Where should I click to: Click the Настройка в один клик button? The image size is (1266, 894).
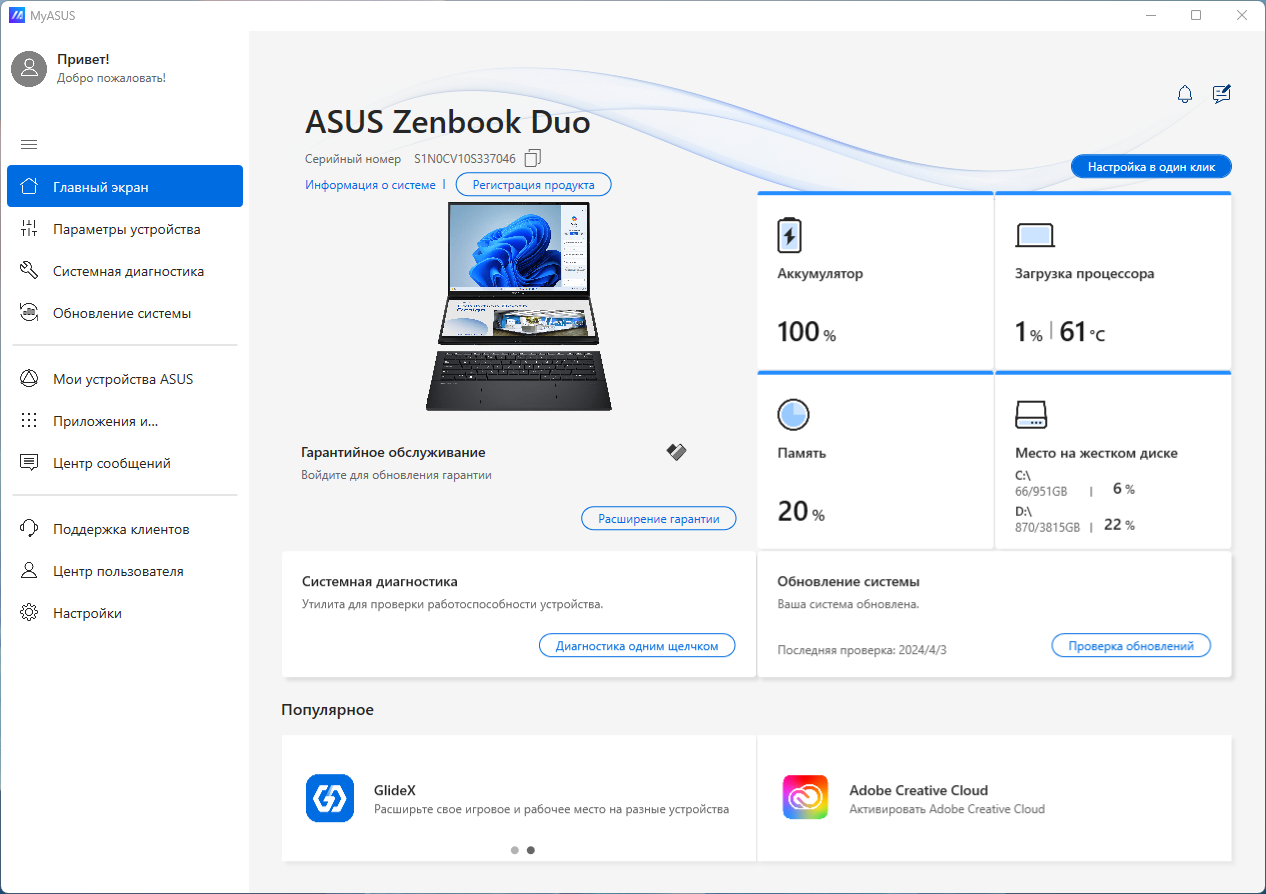pos(1151,167)
